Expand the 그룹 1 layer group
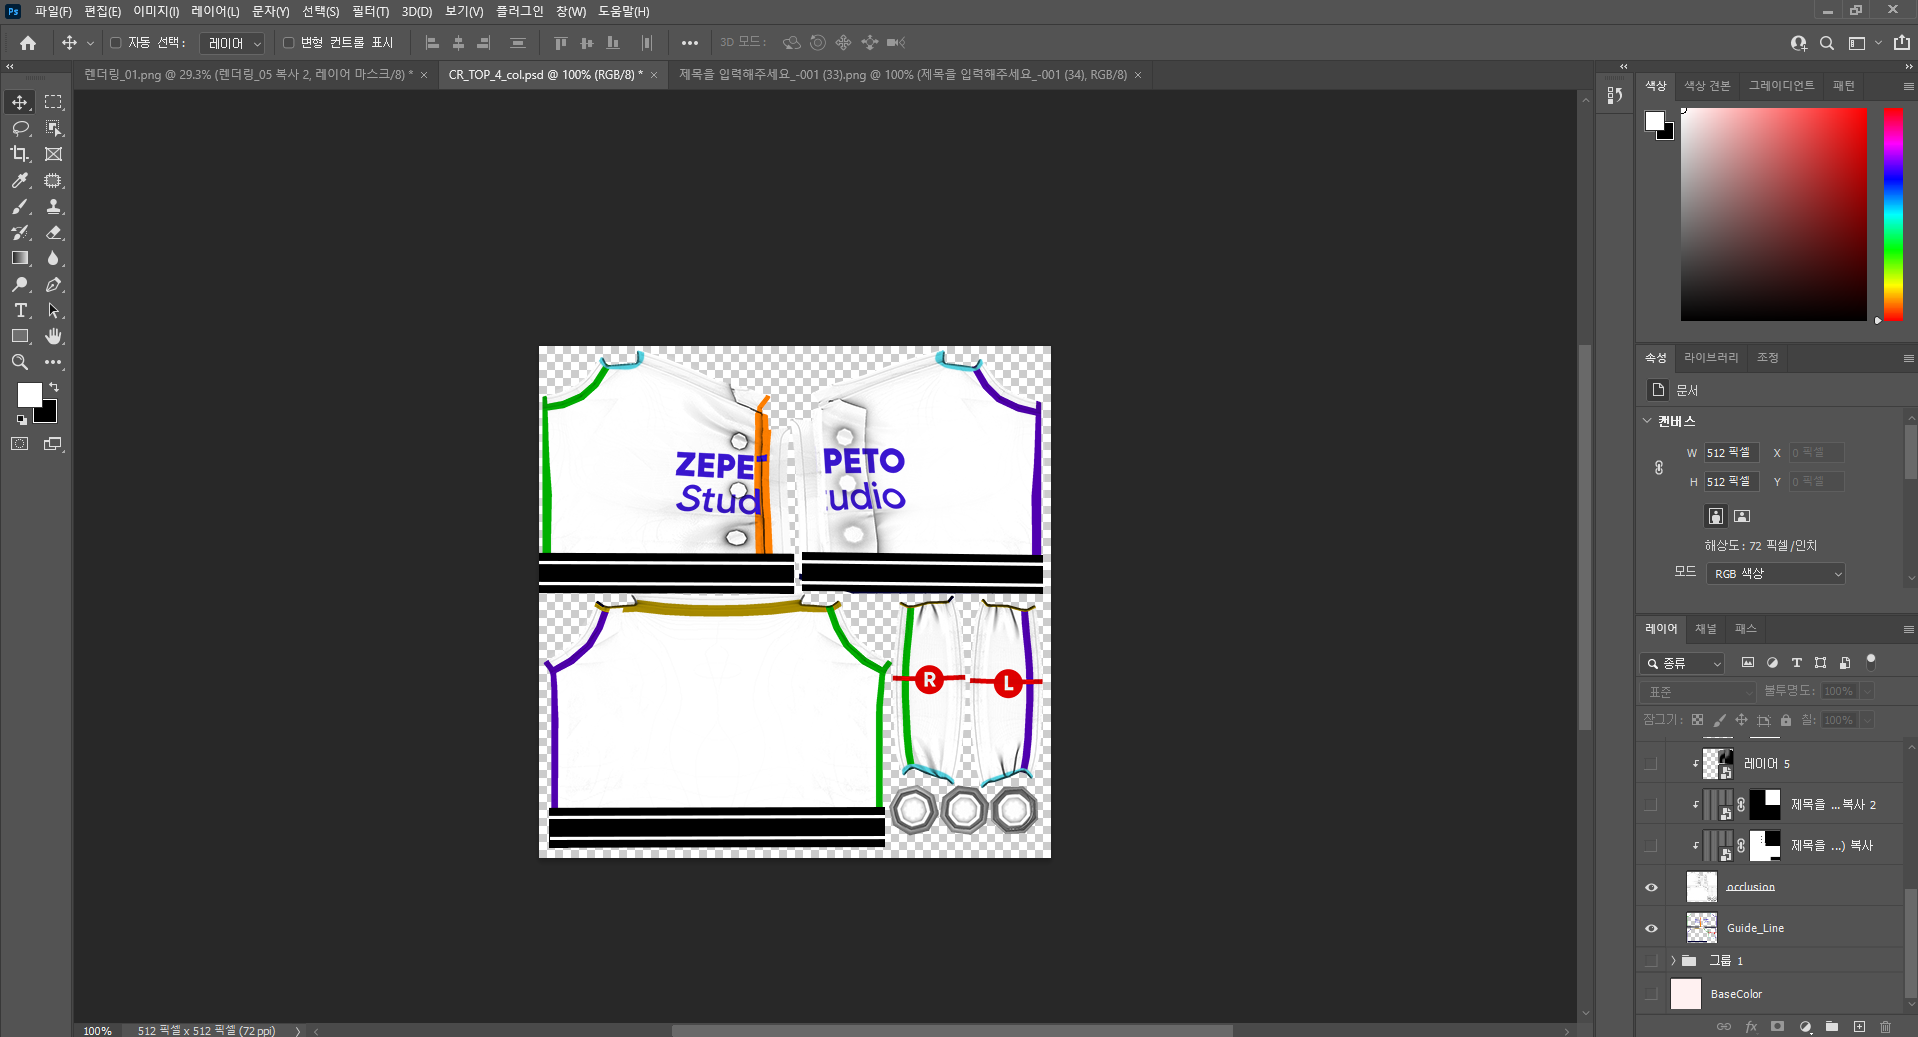This screenshot has height=1037, width=1918. (x=1673, y=960)
